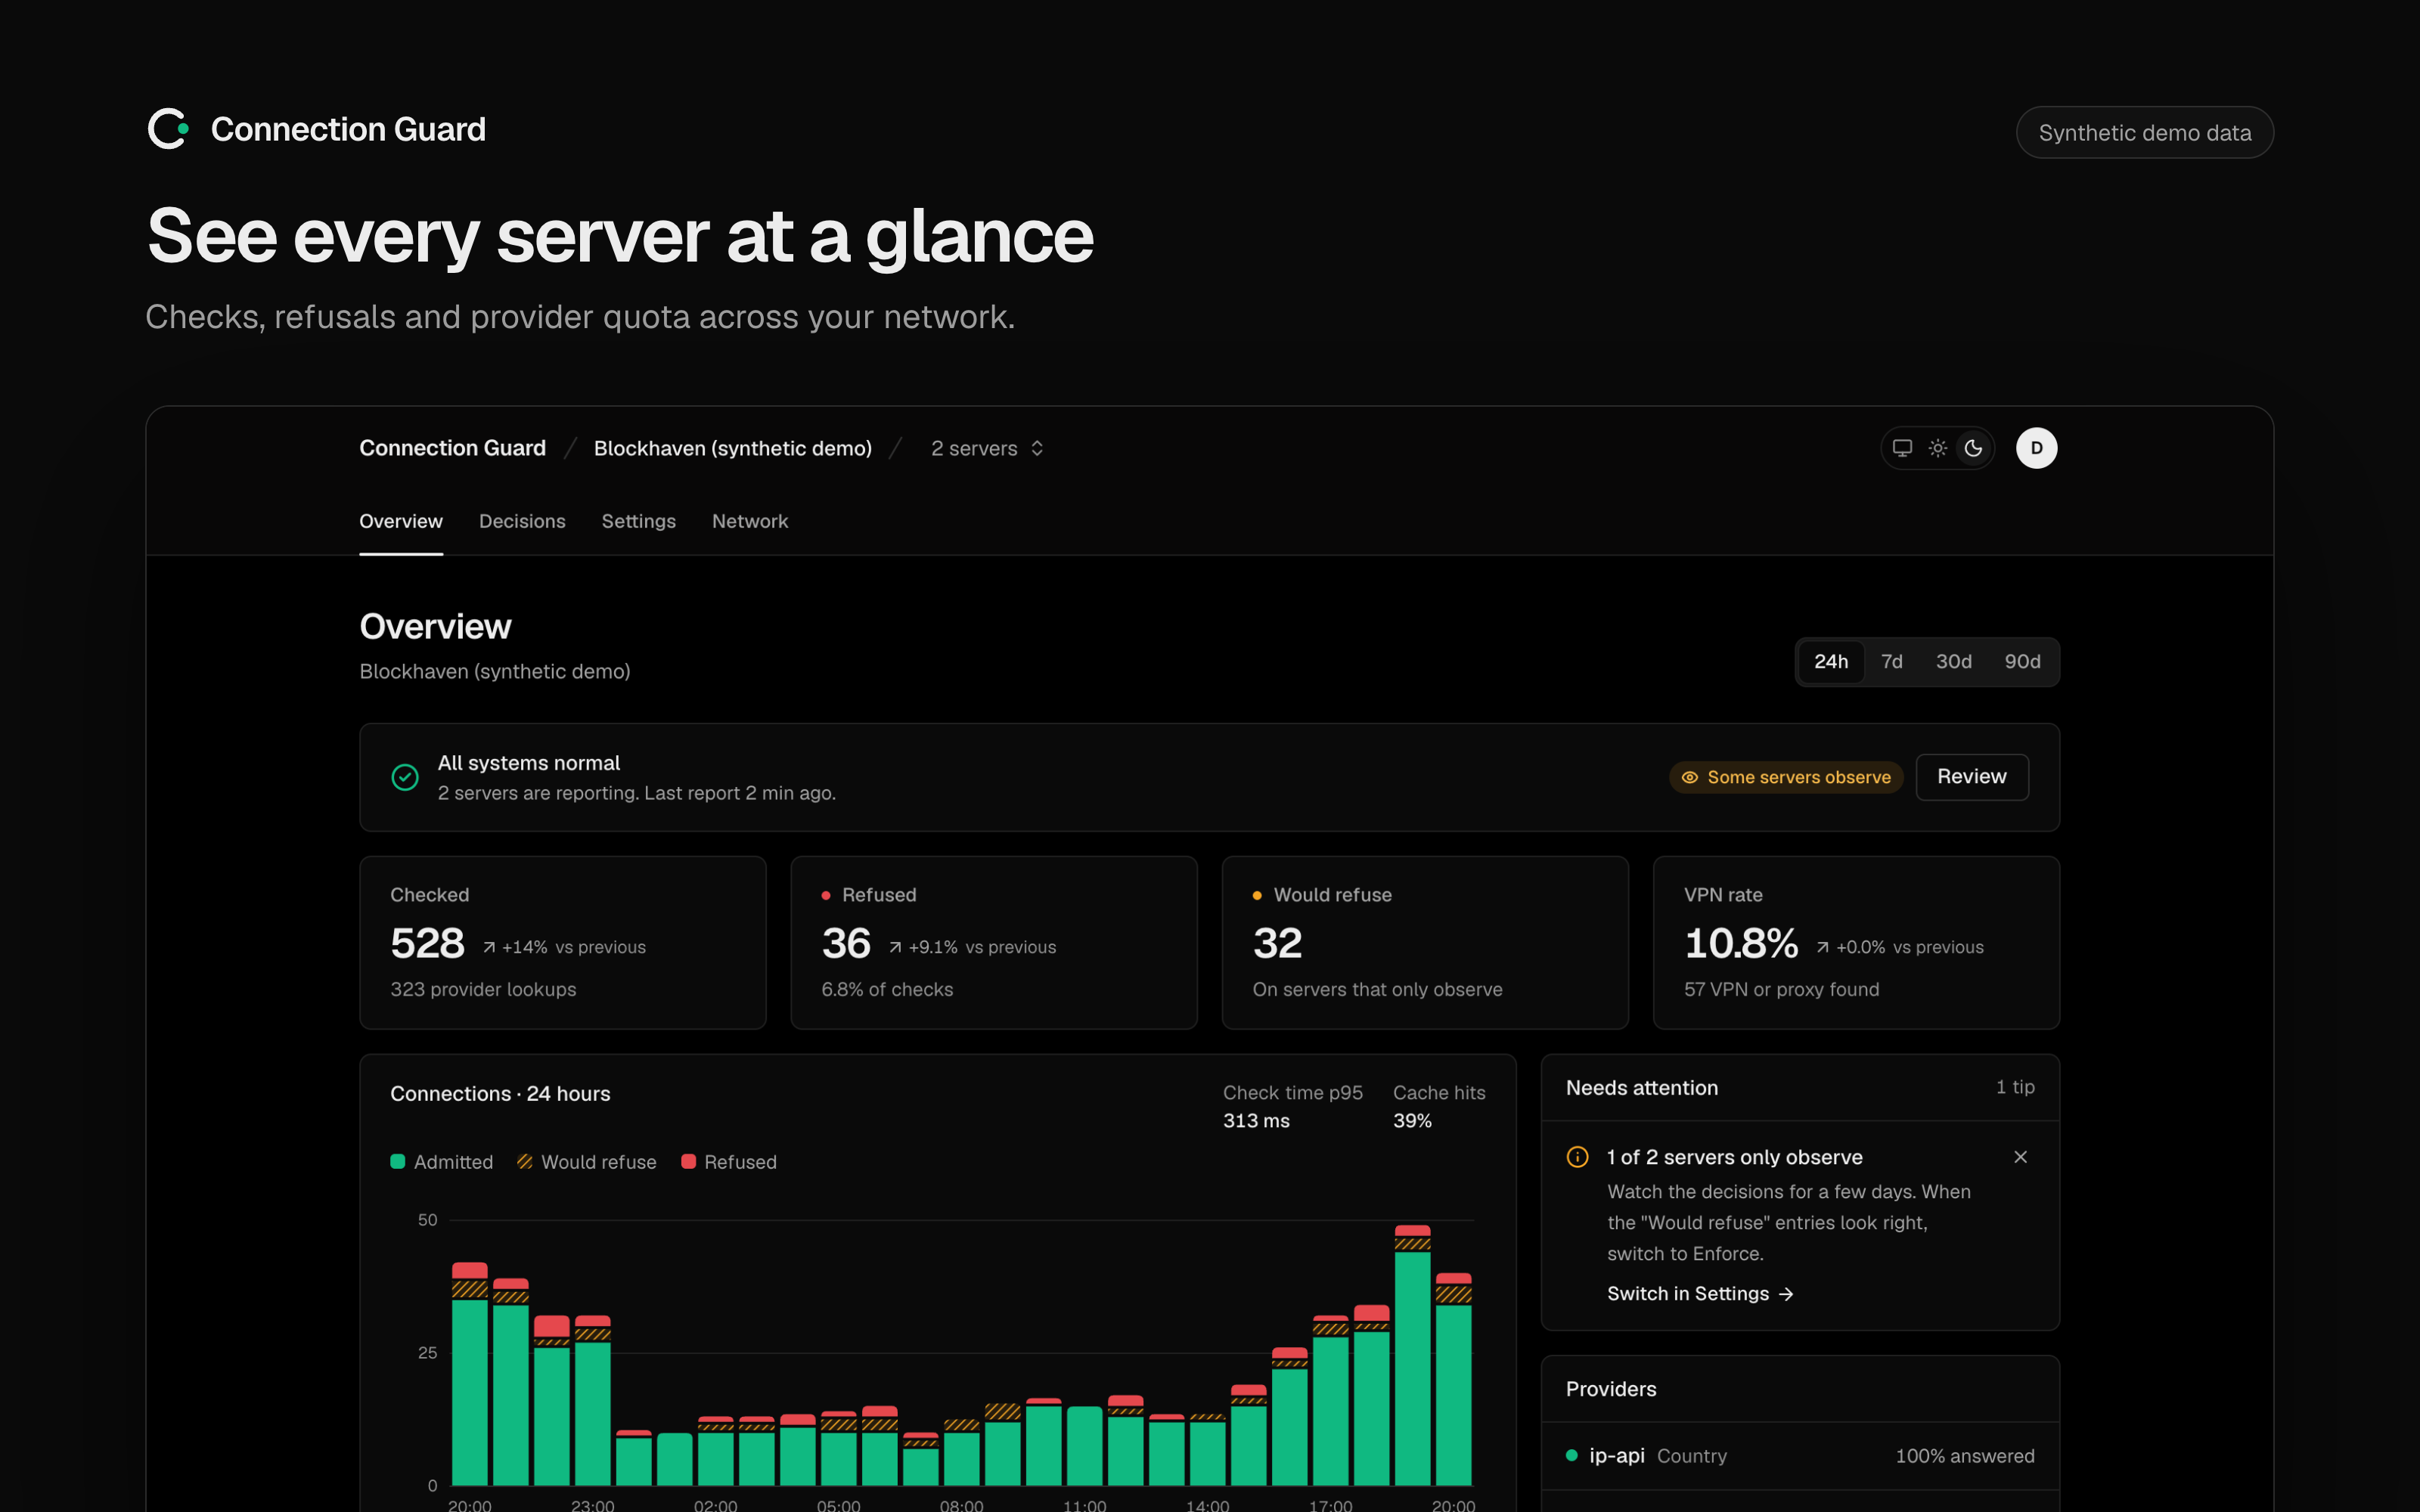Select the 24h time range
Image resolution: width=2420 pixels, height=1512 pixels.
pyautogui.click(x=1830, y=662)
